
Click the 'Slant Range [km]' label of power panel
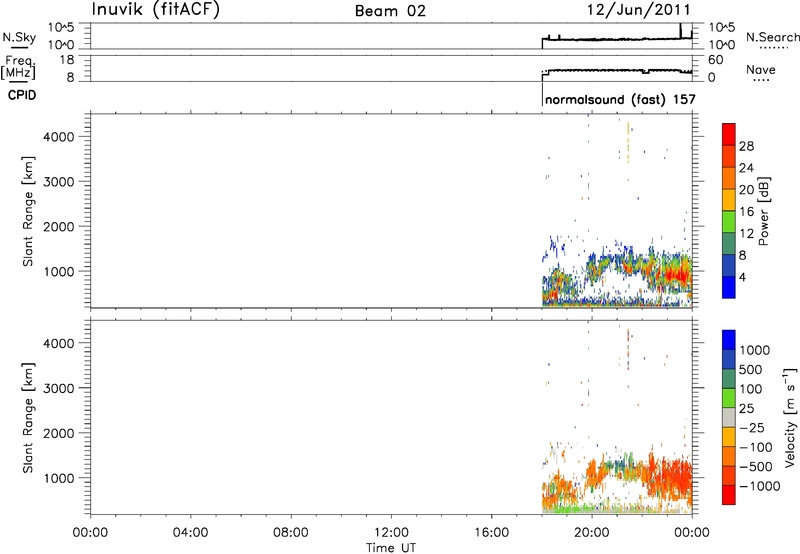(28, 211)
